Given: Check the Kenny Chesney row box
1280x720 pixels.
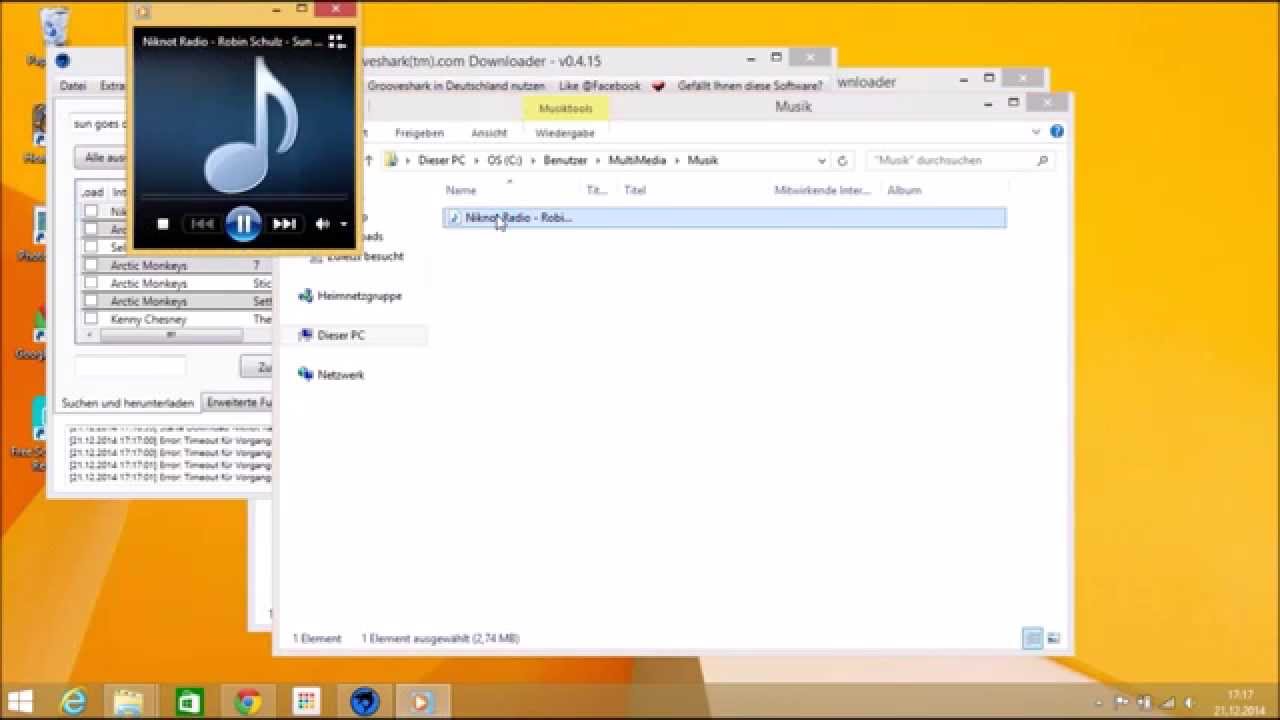Looking at the screenshot, I should coord(91,319).
